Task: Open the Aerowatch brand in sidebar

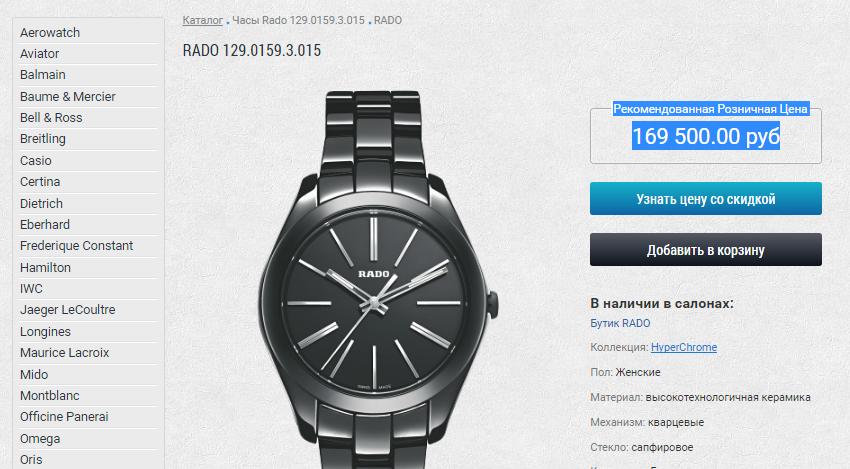Action: [50, 33]
